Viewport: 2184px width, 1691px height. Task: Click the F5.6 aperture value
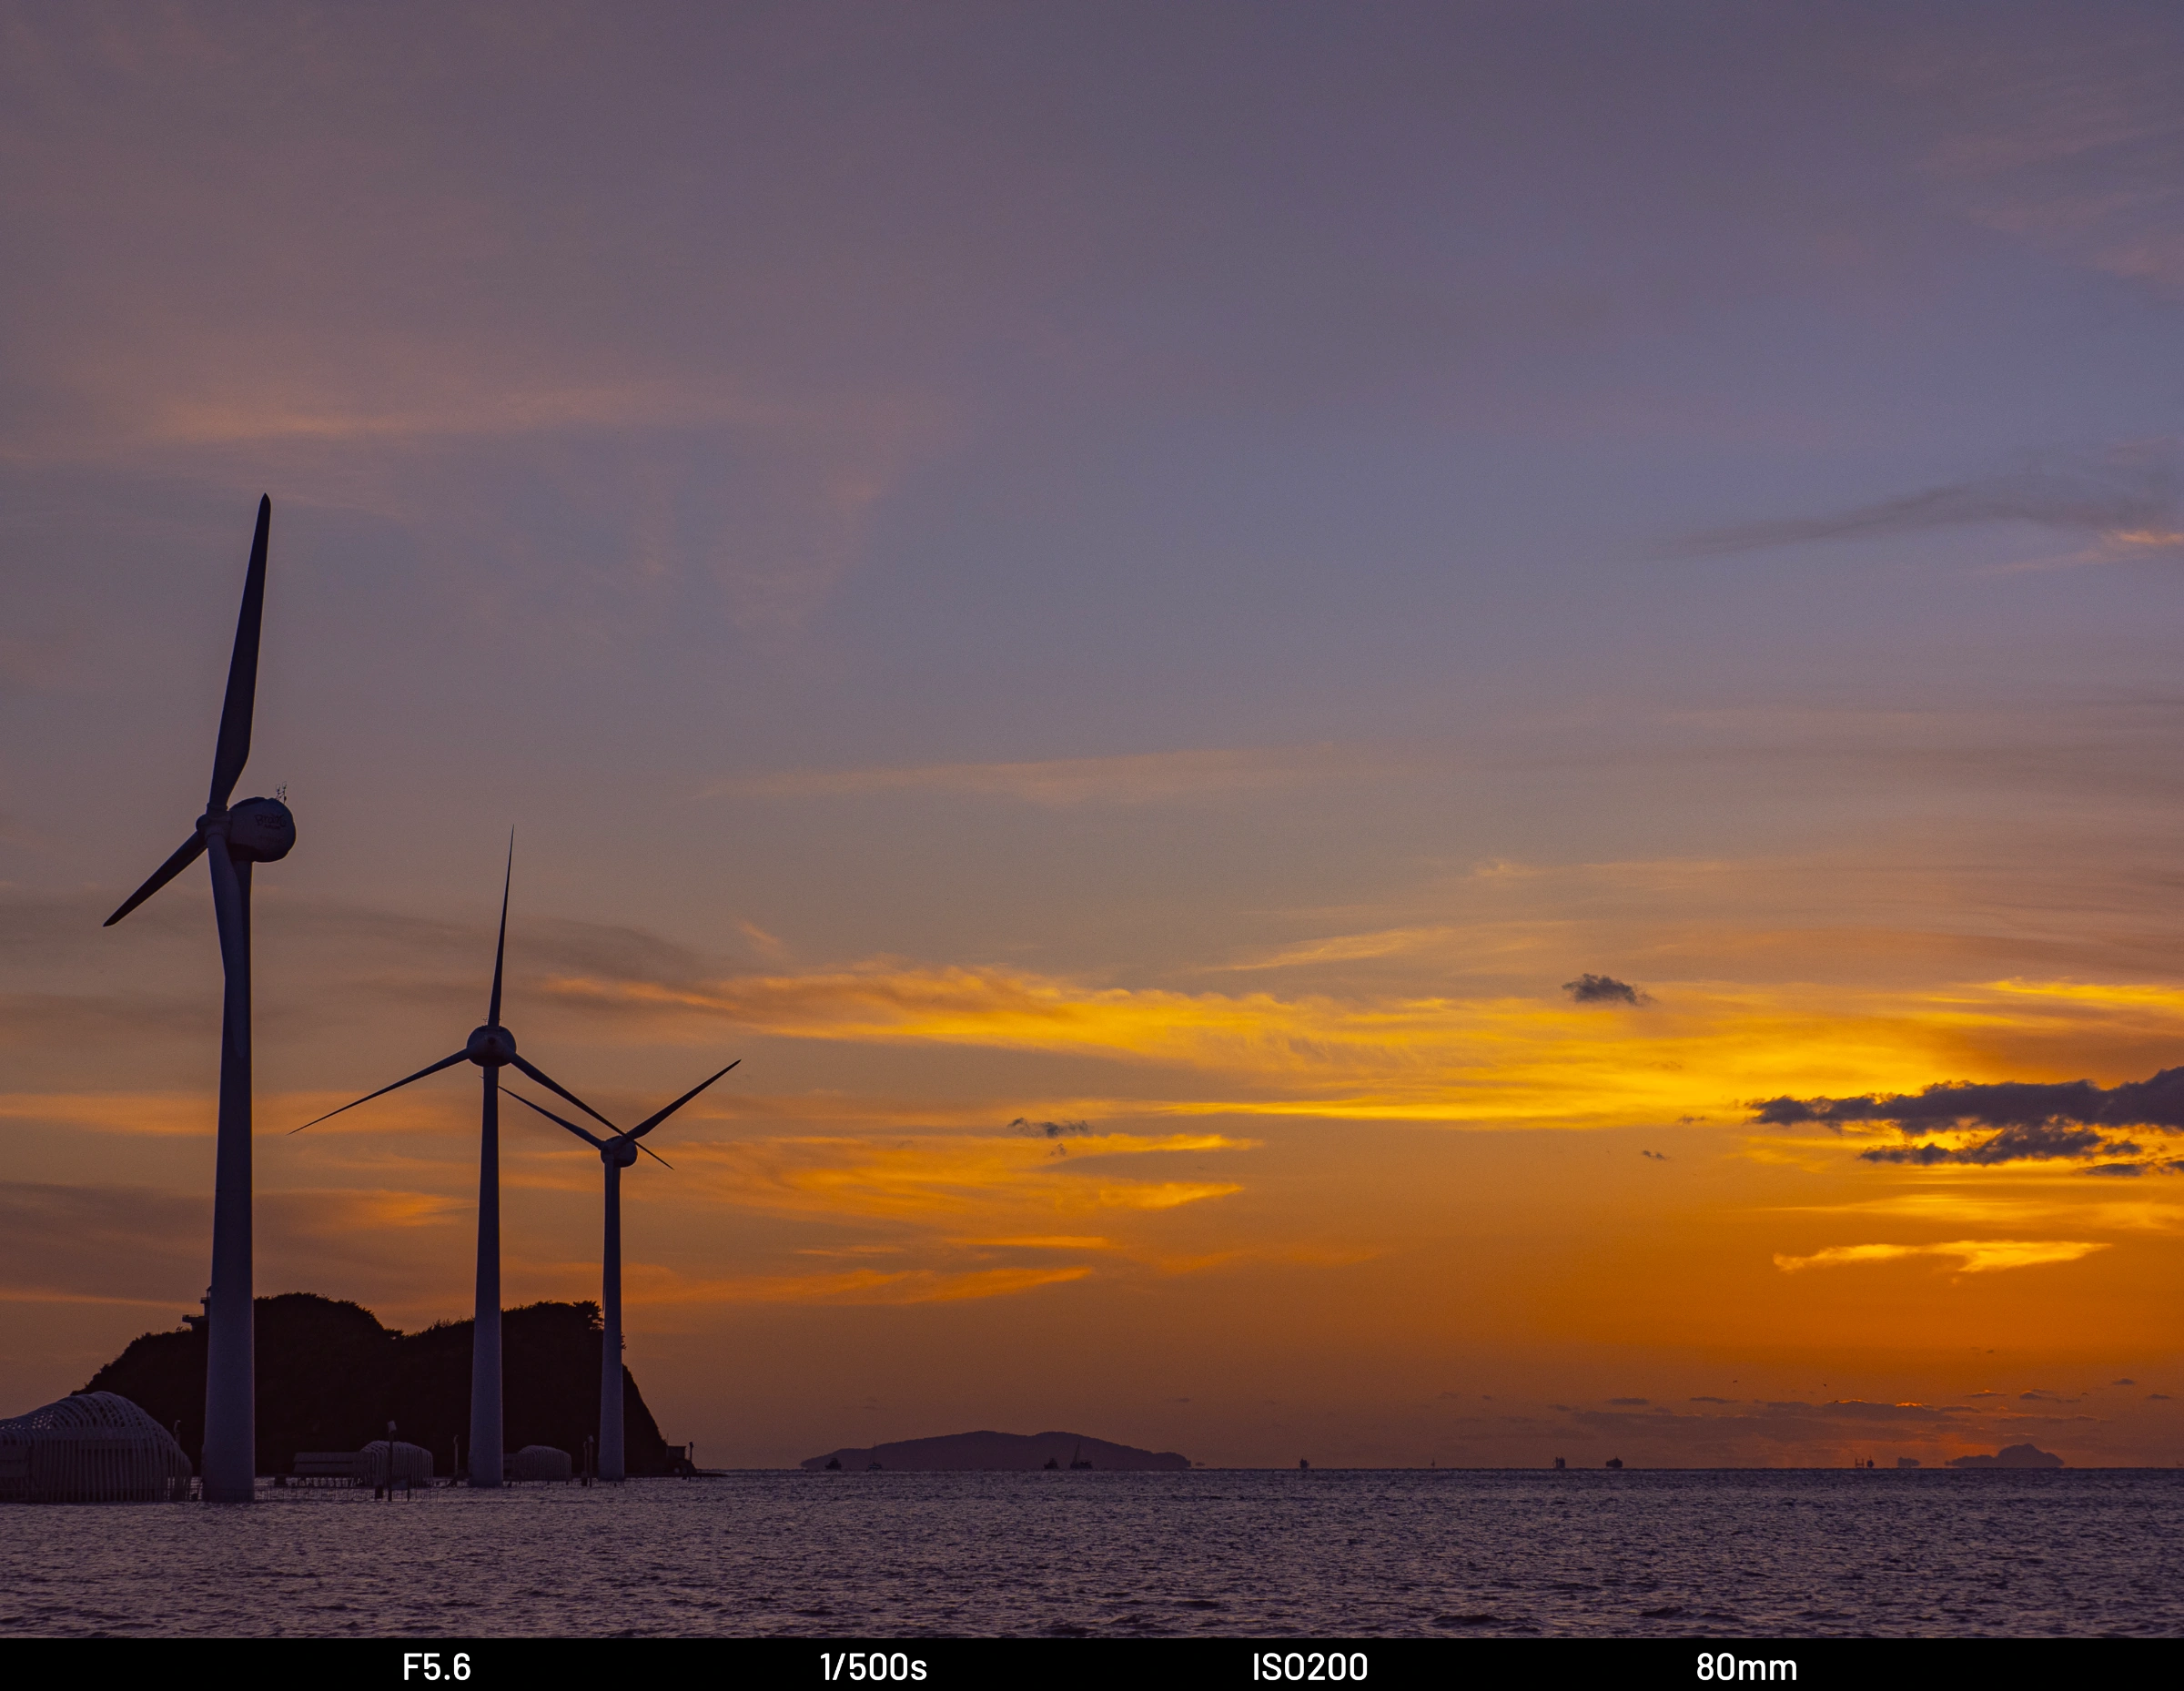436,1667
